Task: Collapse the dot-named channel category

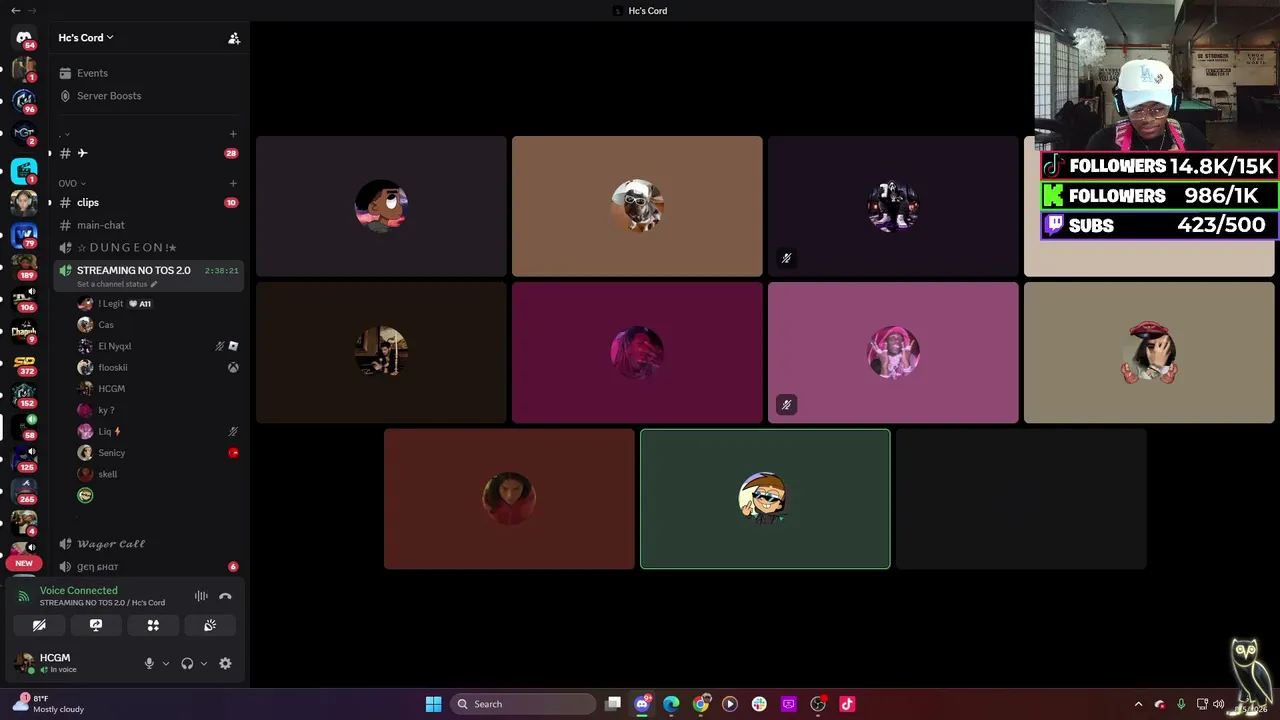Action: (x=65, y=134)
